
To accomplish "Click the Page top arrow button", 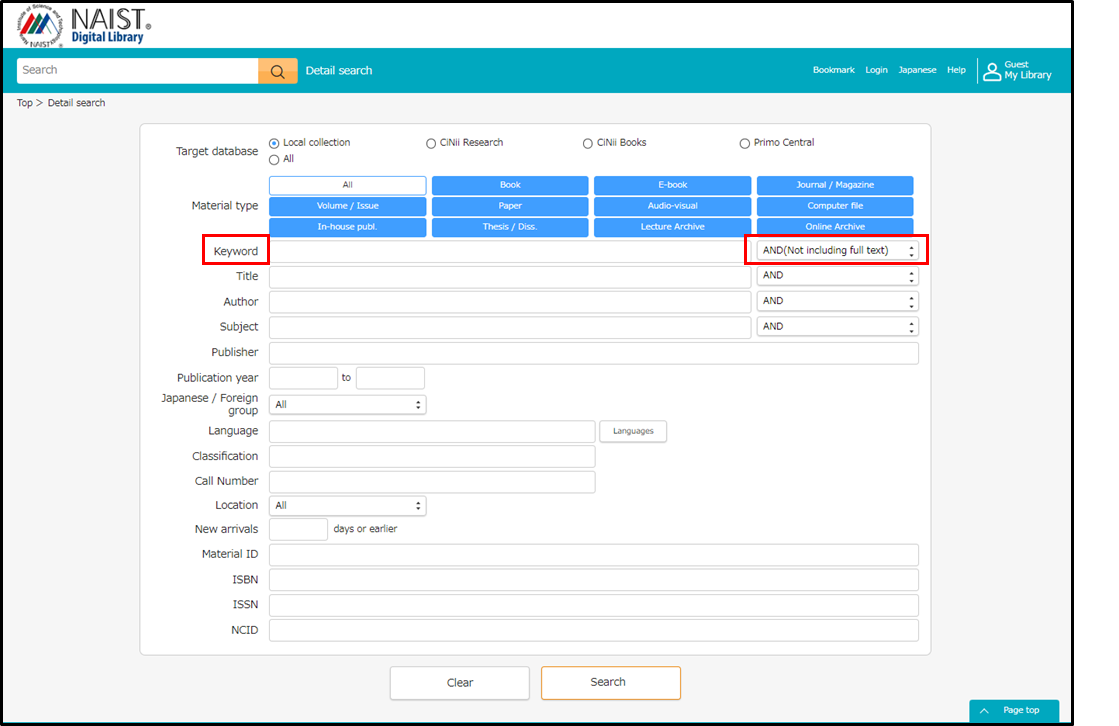I will [x=1014, y=710].
